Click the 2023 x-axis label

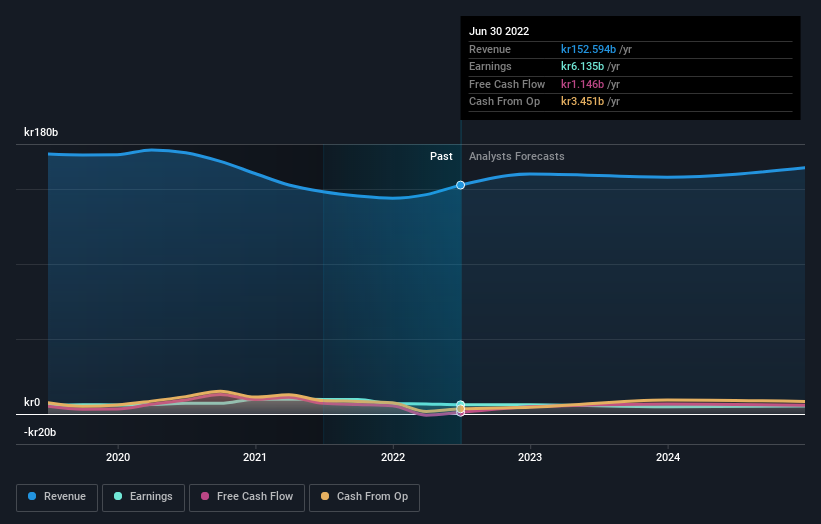point(530,457)
